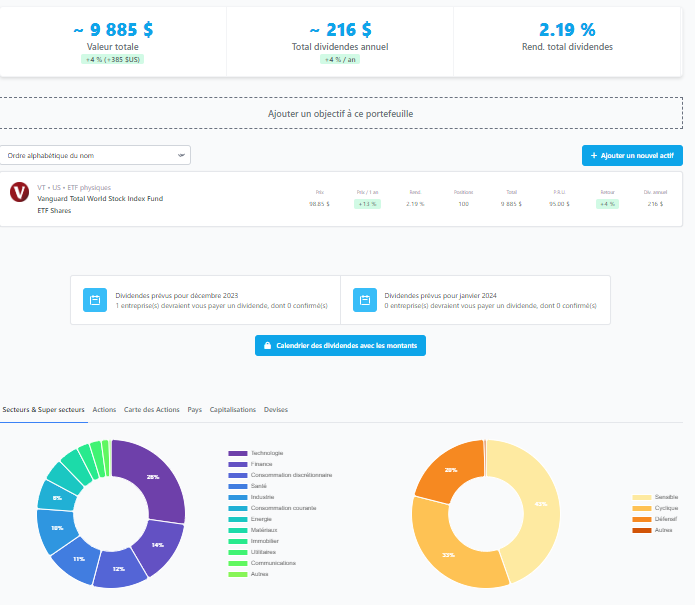Click the Défensif legend color swatch

coord(641,519)
